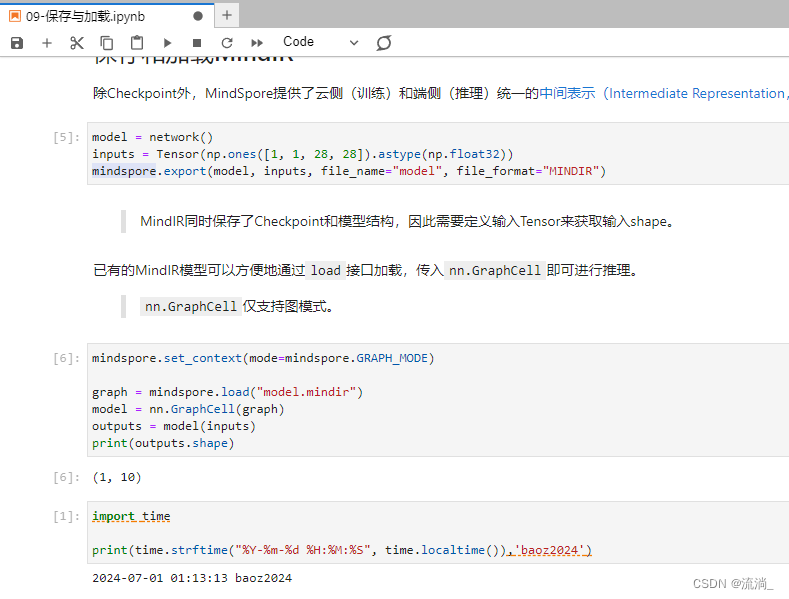The width and height of the screenshot is (789, 599).
Task: Insert a new cell with the plus icon
Action: pos(47,43)
